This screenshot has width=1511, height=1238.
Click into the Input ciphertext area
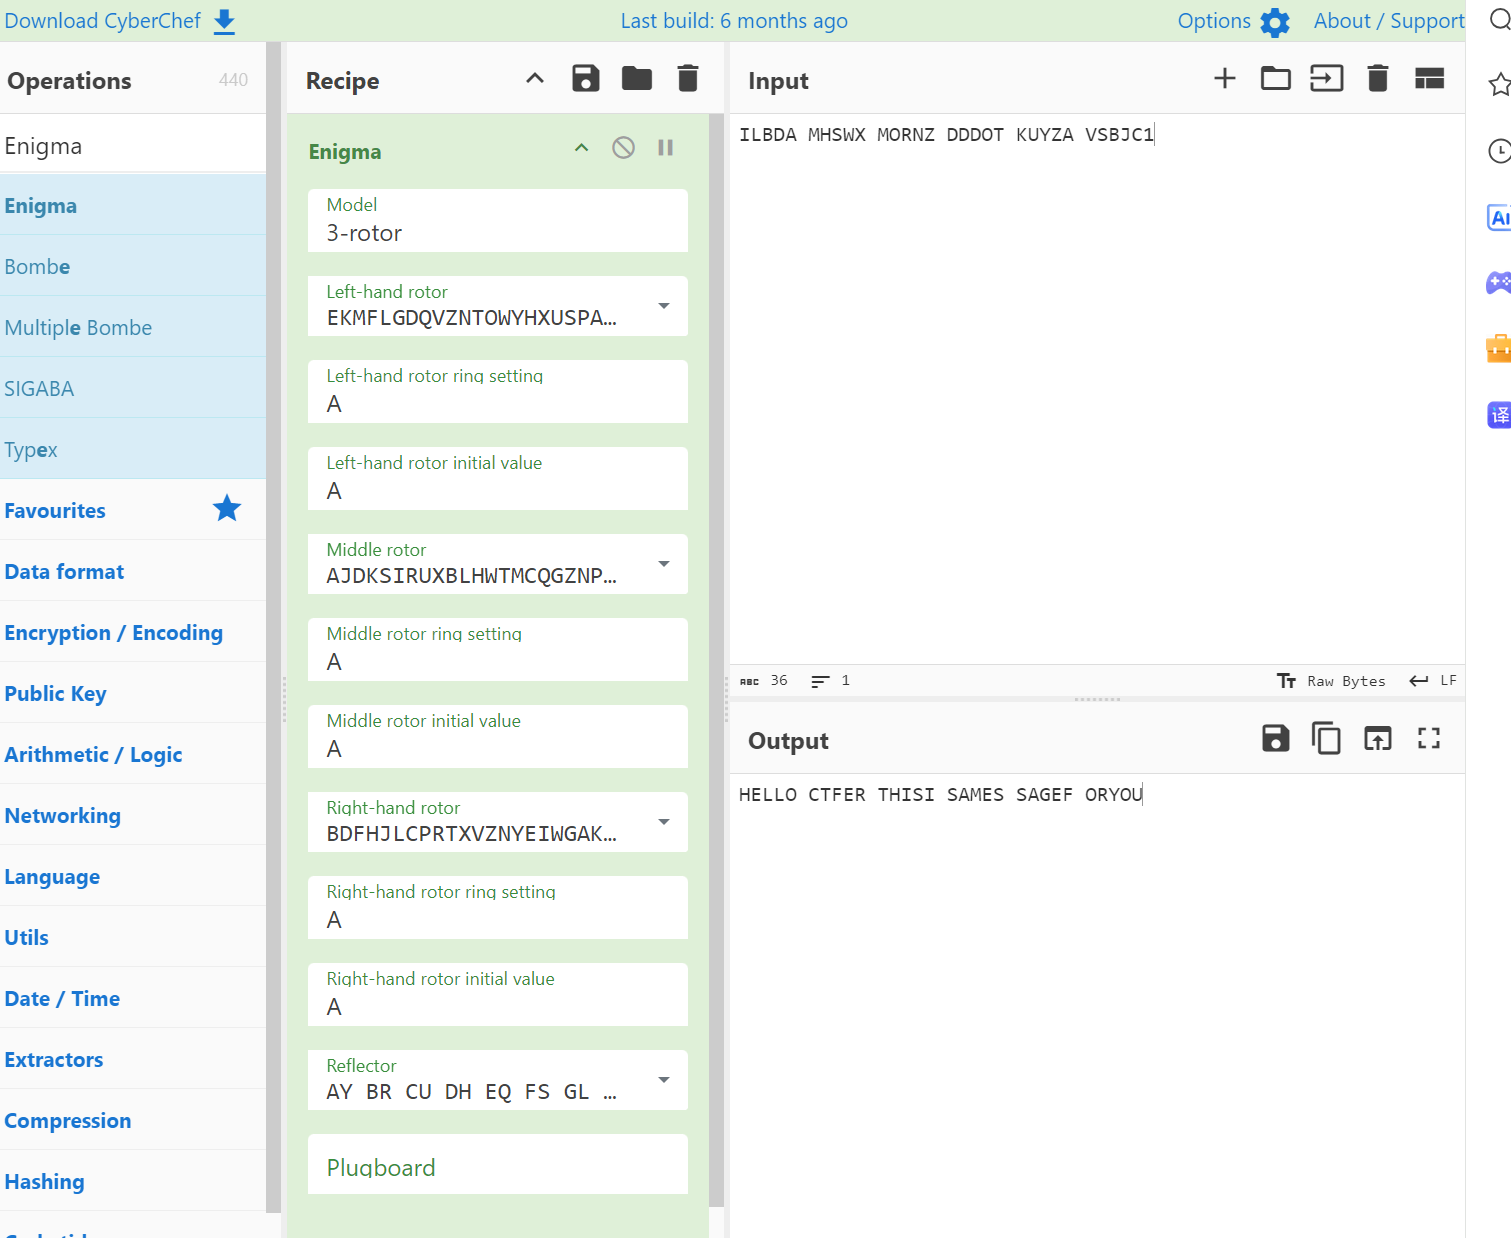(x=1097, y=388)
